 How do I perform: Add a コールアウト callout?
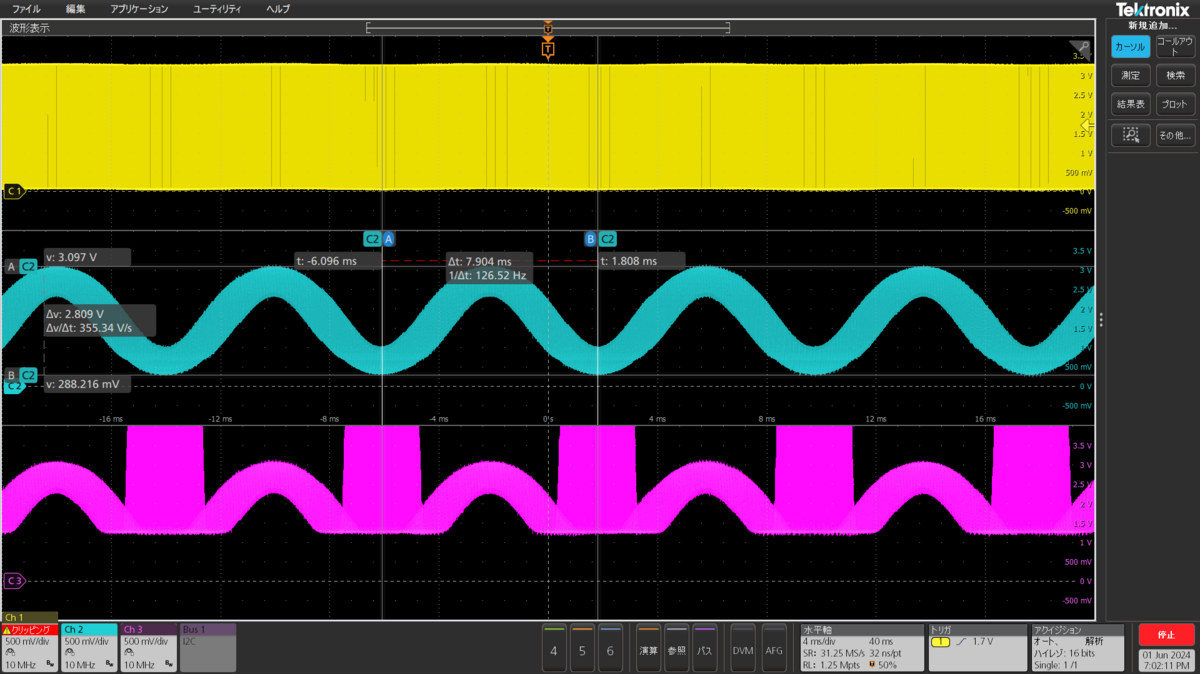(1174, 46)
